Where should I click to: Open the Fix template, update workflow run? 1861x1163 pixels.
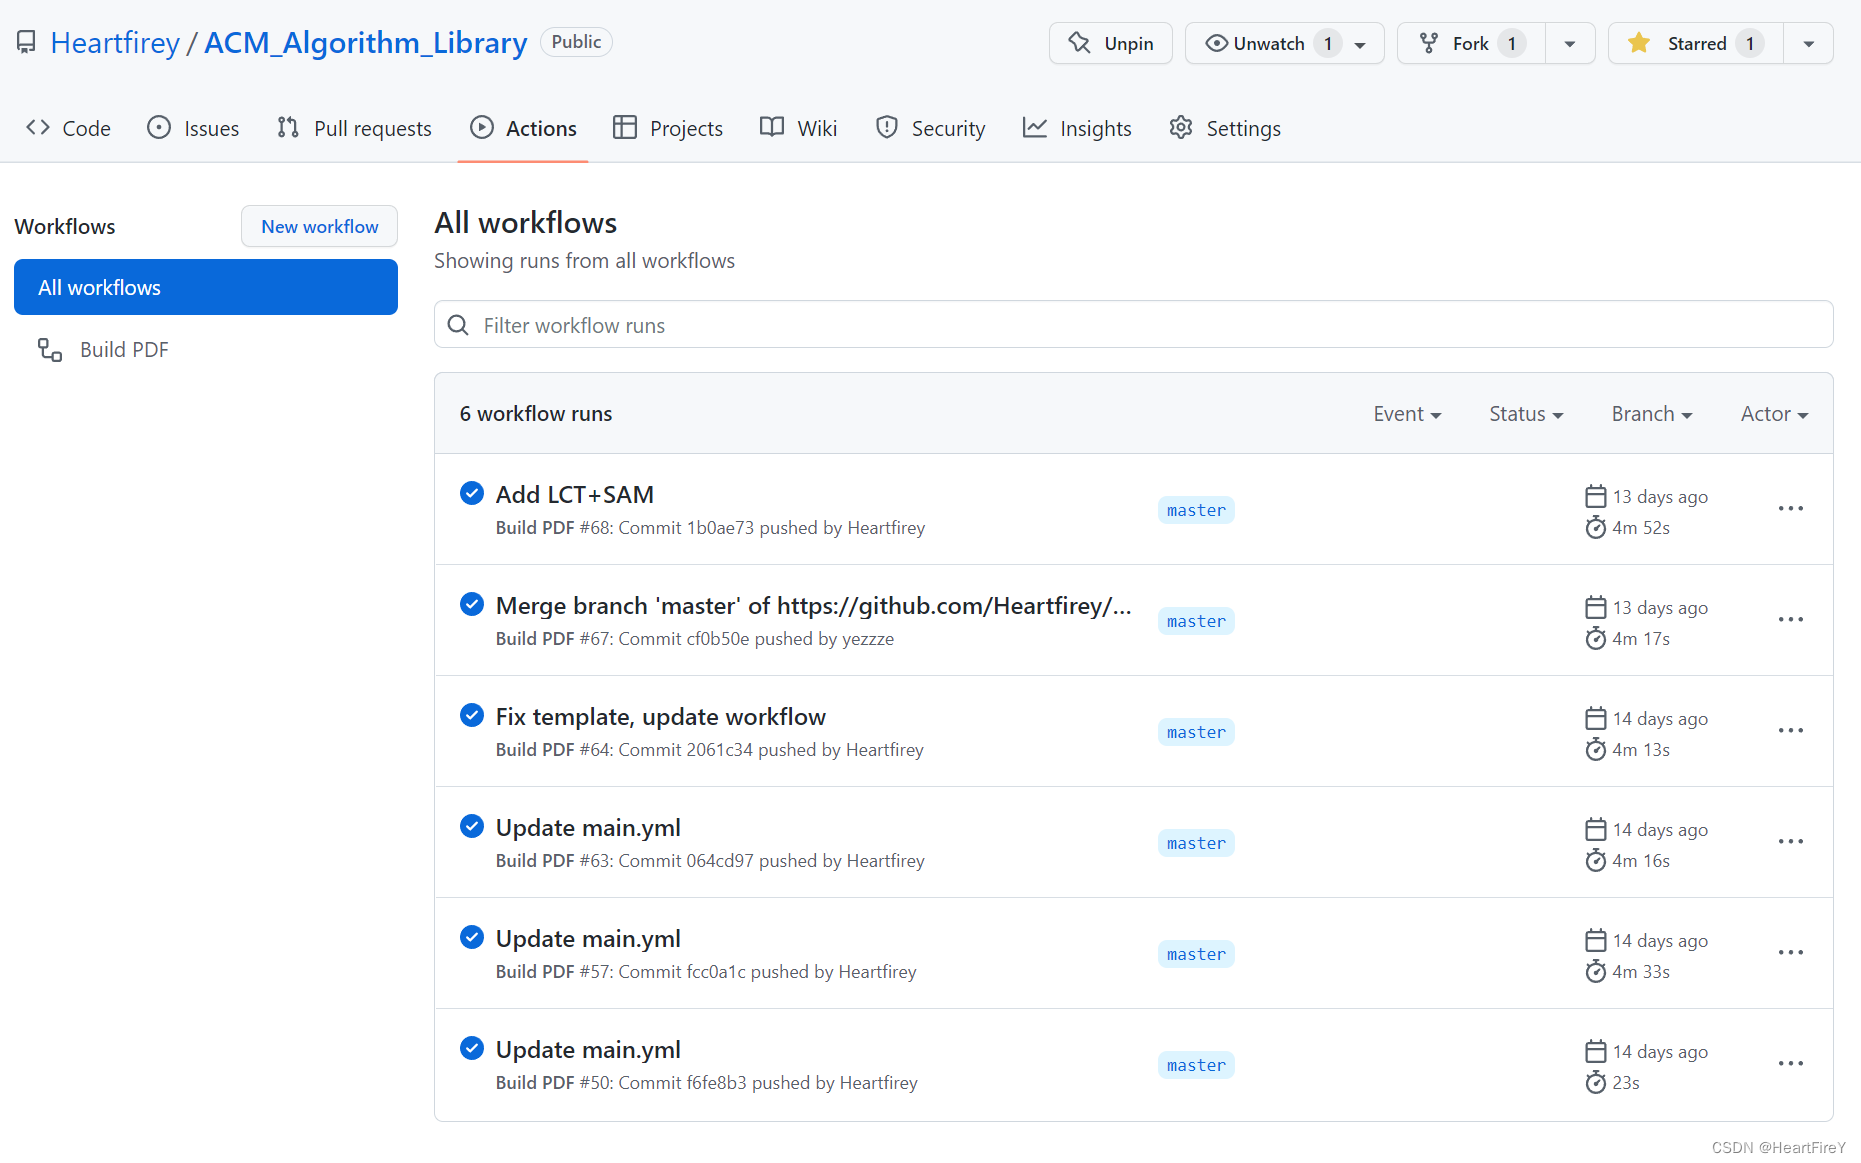pos(661,716)
